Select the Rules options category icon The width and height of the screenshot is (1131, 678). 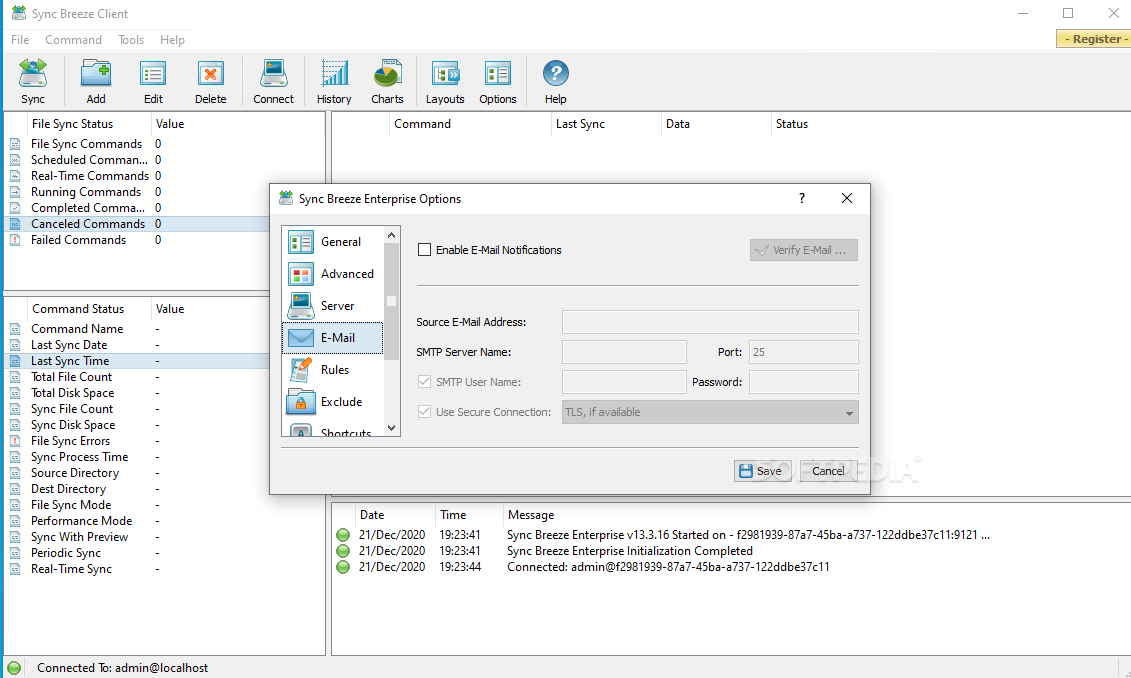point(301,369)
